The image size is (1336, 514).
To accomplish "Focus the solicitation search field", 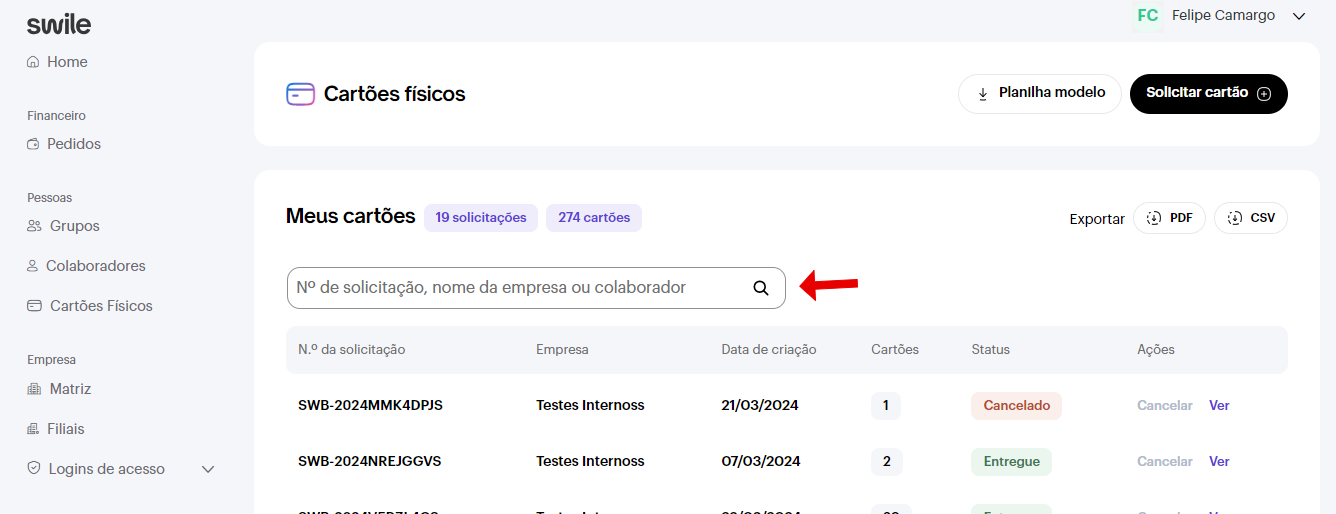I will (x=536, y=288).
